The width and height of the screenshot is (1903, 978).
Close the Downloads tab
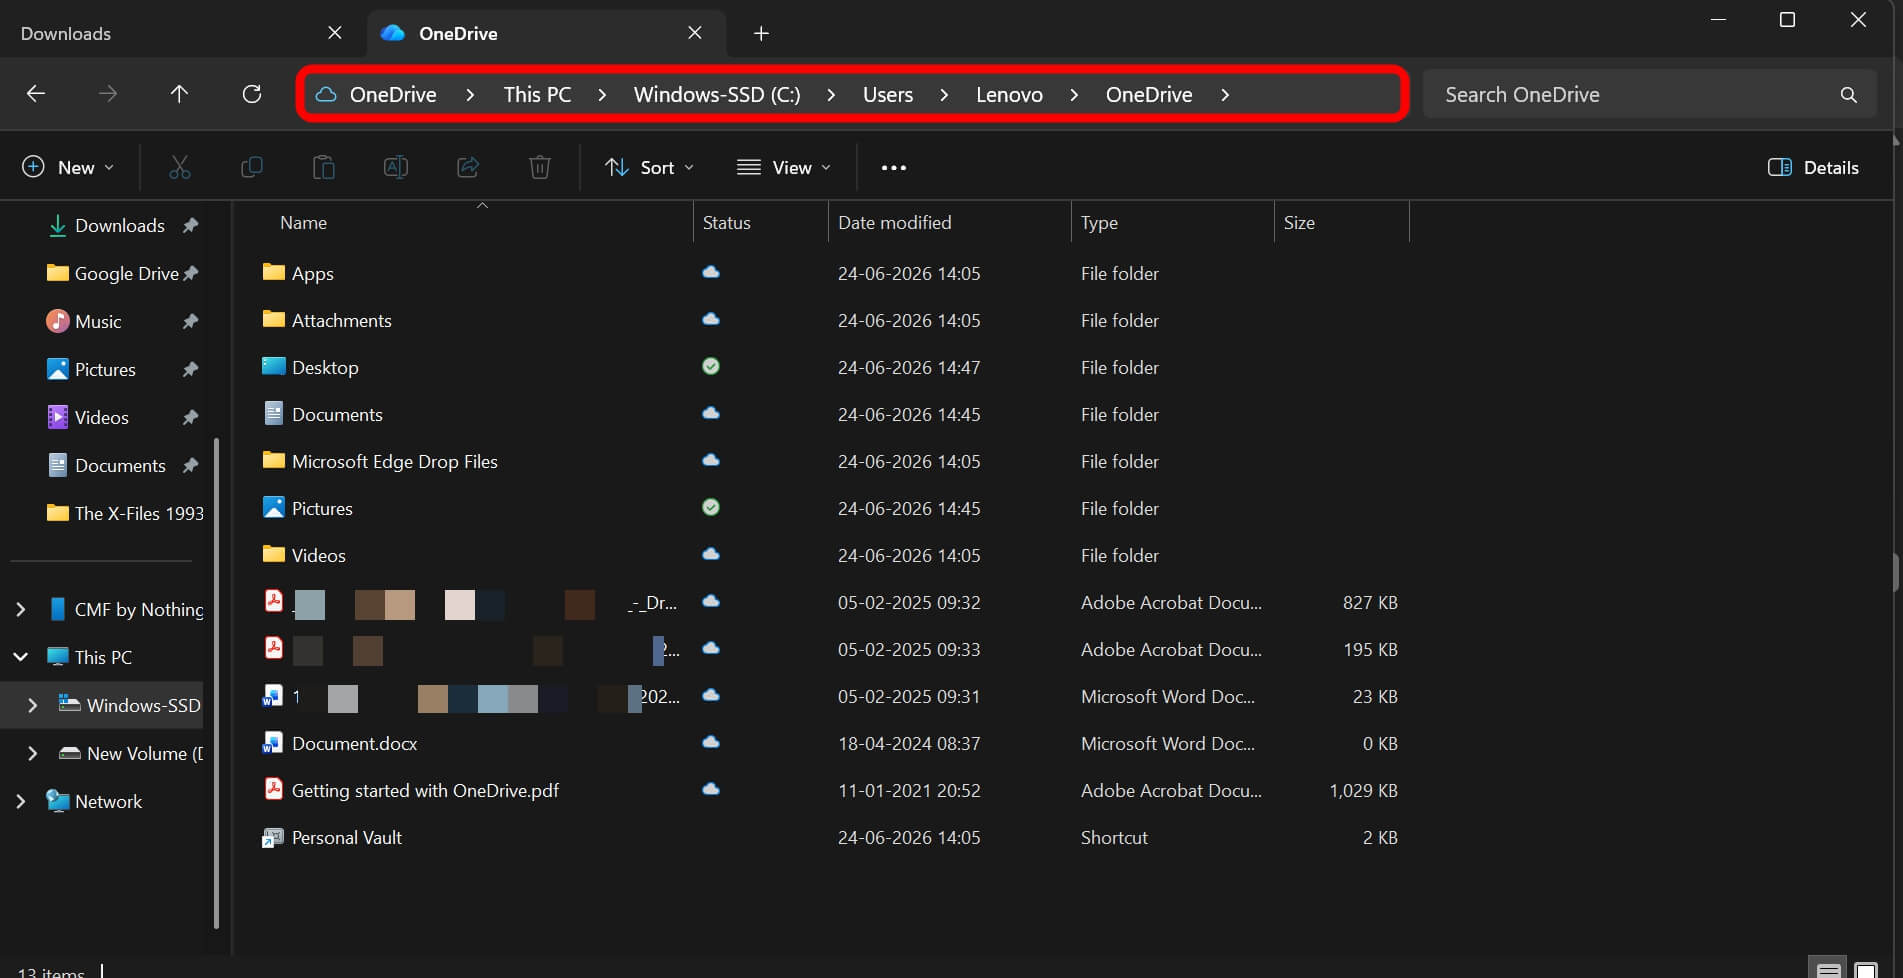click(x=335, y=33)
